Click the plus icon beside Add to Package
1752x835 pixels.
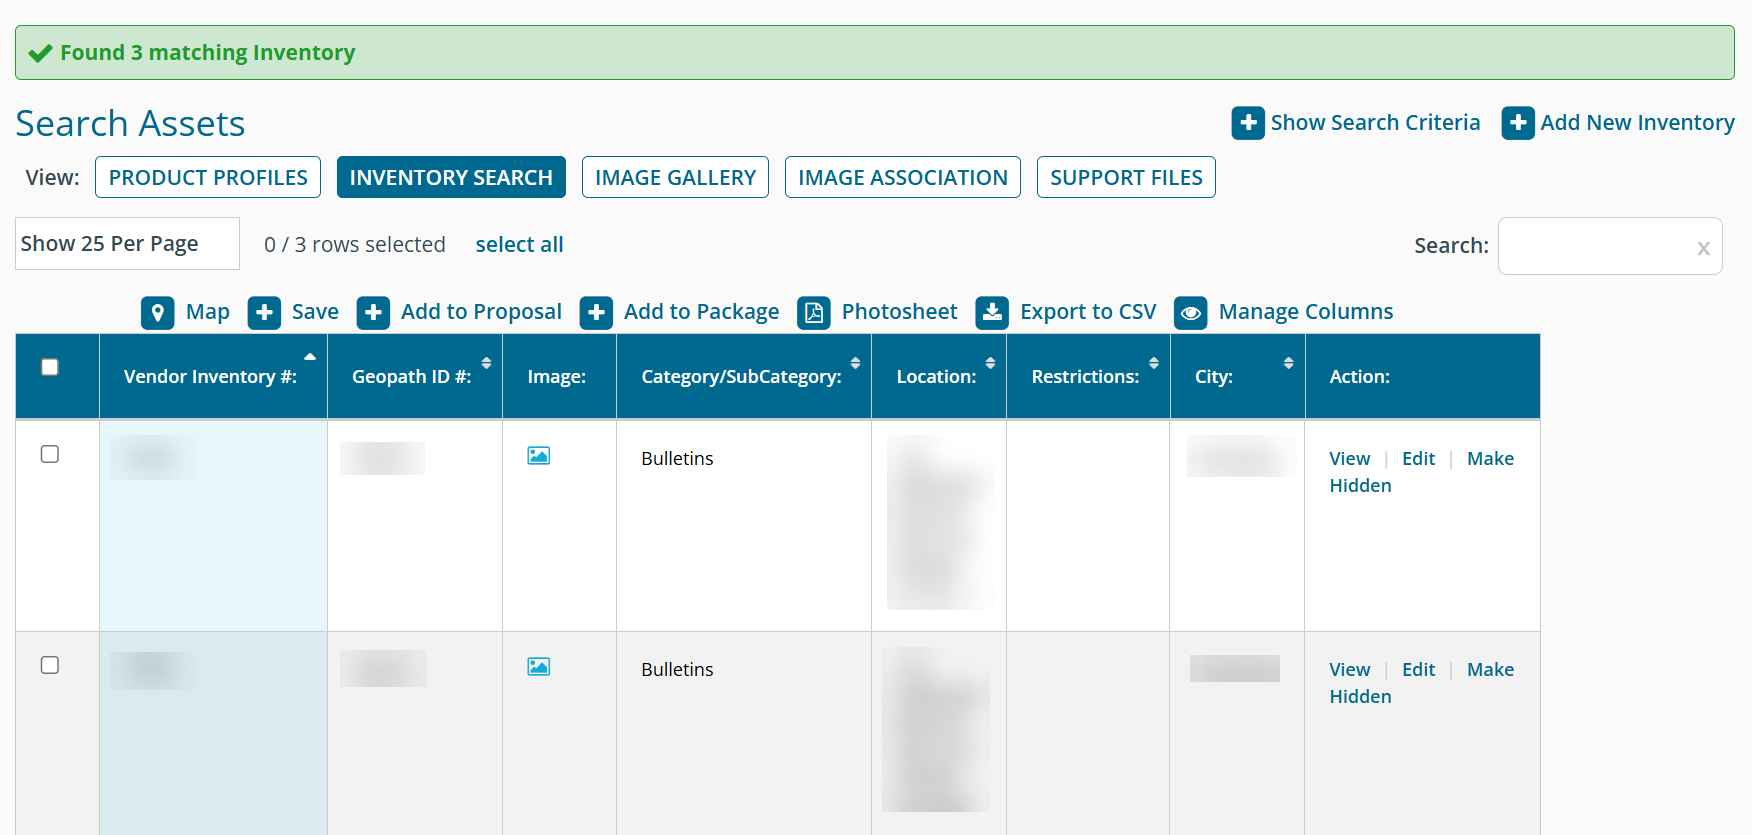tap(596, 313)
